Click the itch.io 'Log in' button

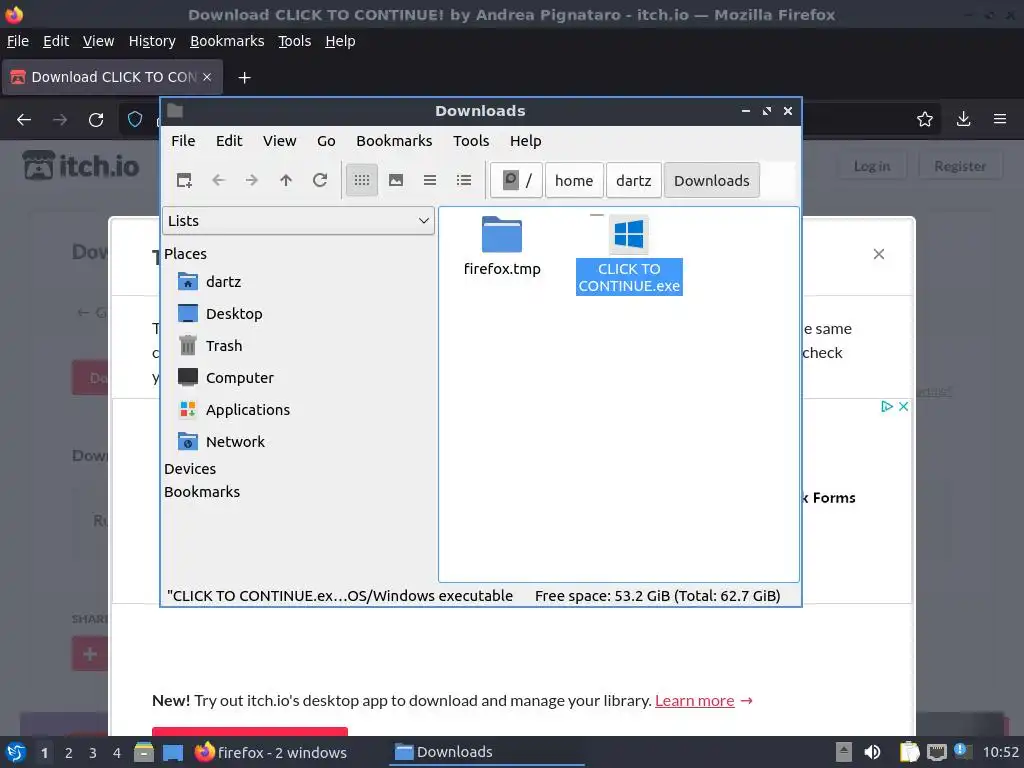pyautogui.click(x=872, y=166)
